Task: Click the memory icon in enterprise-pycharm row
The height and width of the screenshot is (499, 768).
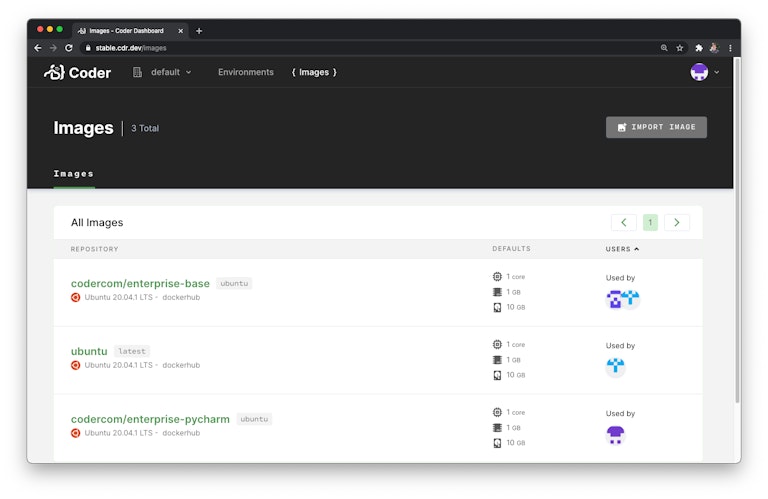Action: coord(497,428)
